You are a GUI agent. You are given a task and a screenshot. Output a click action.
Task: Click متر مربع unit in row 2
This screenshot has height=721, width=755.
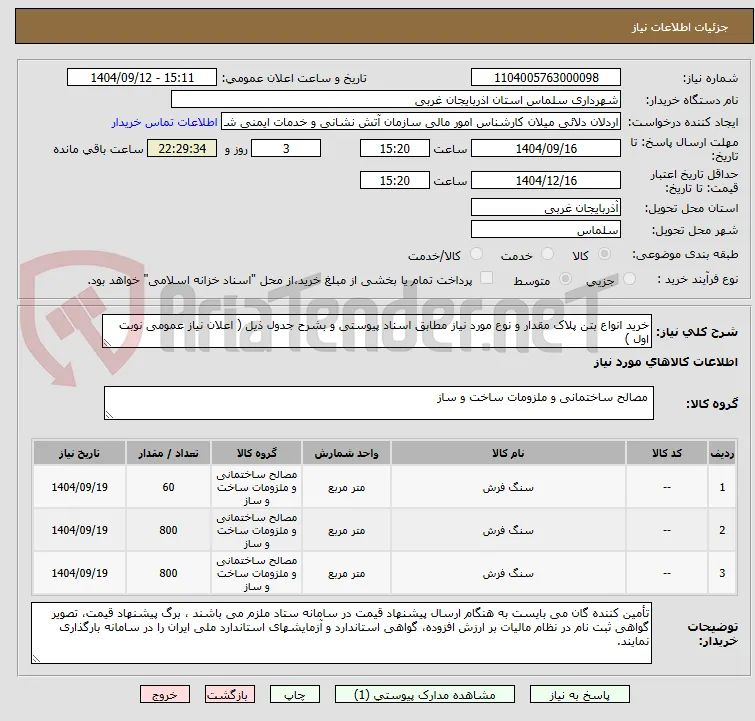[x=346, y=530]
